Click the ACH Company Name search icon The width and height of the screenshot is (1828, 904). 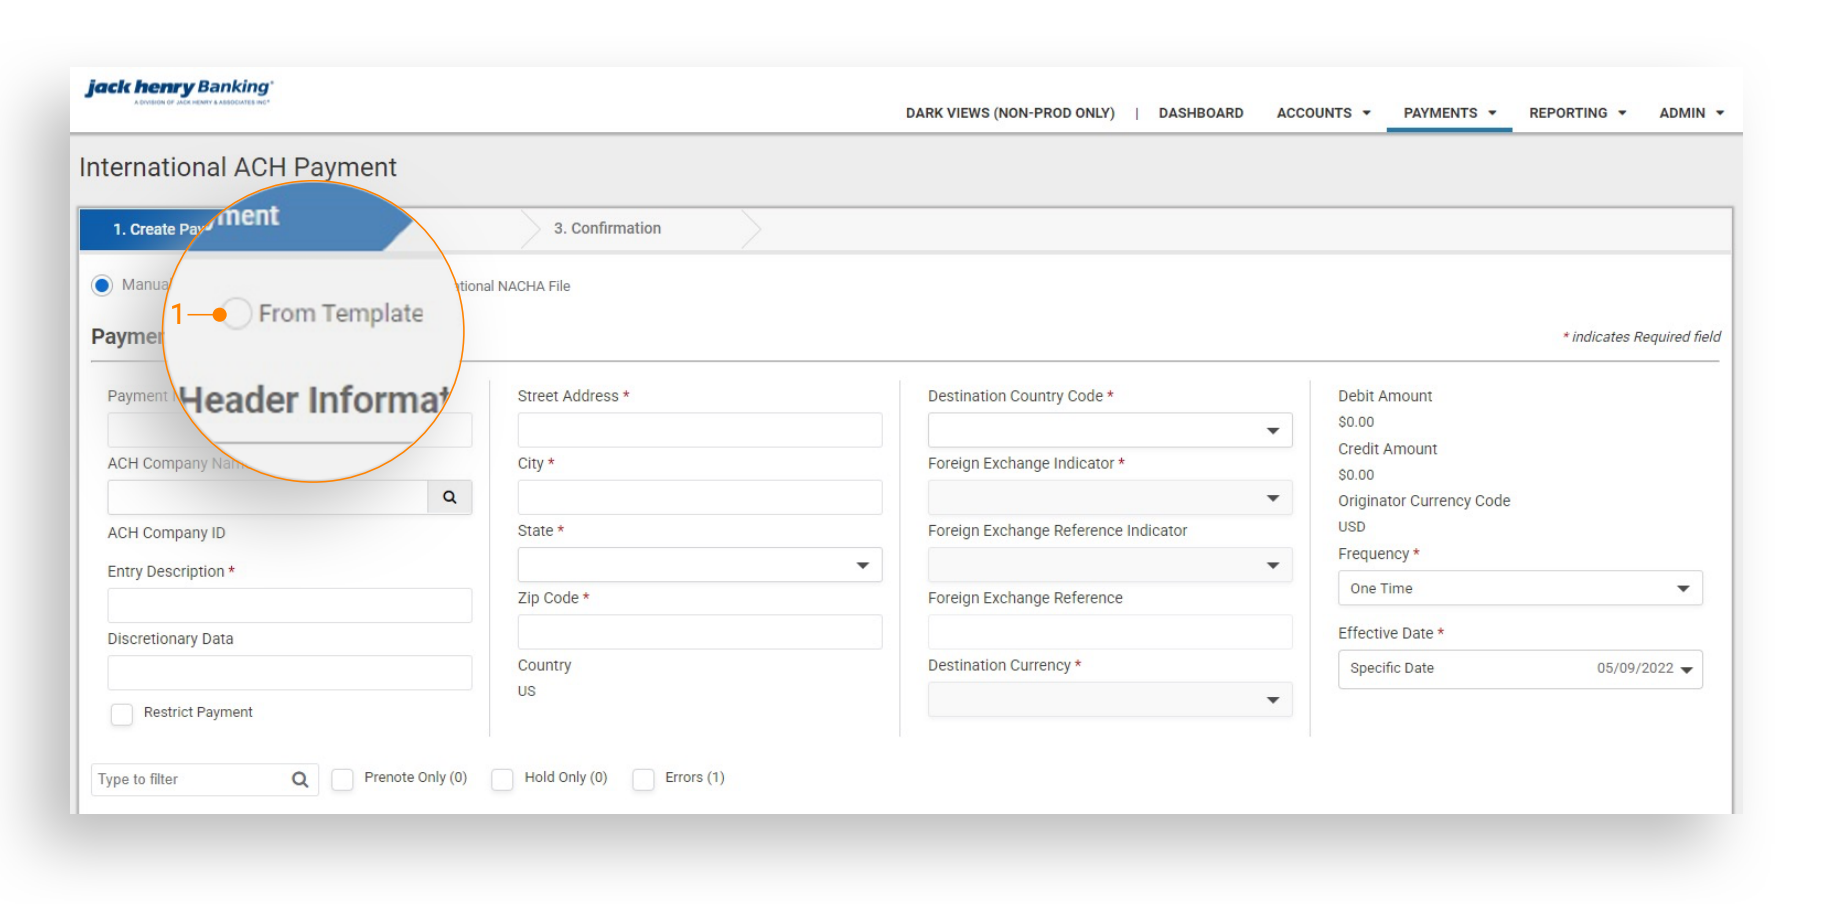(450, 497)
